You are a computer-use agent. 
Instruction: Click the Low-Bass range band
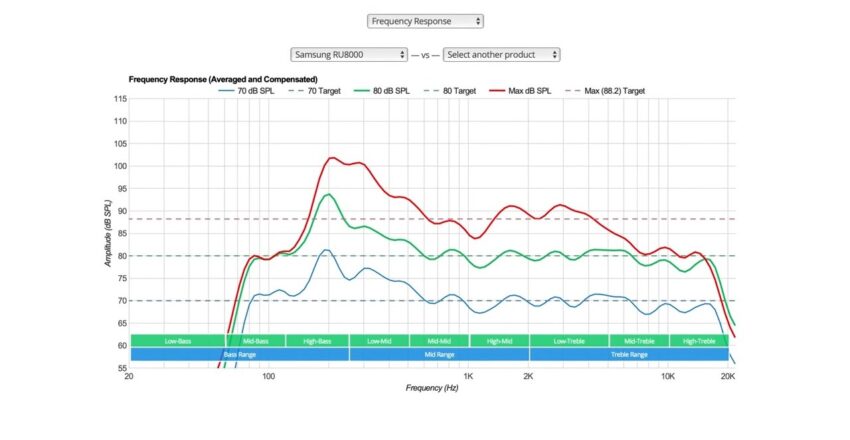[178, 341]
